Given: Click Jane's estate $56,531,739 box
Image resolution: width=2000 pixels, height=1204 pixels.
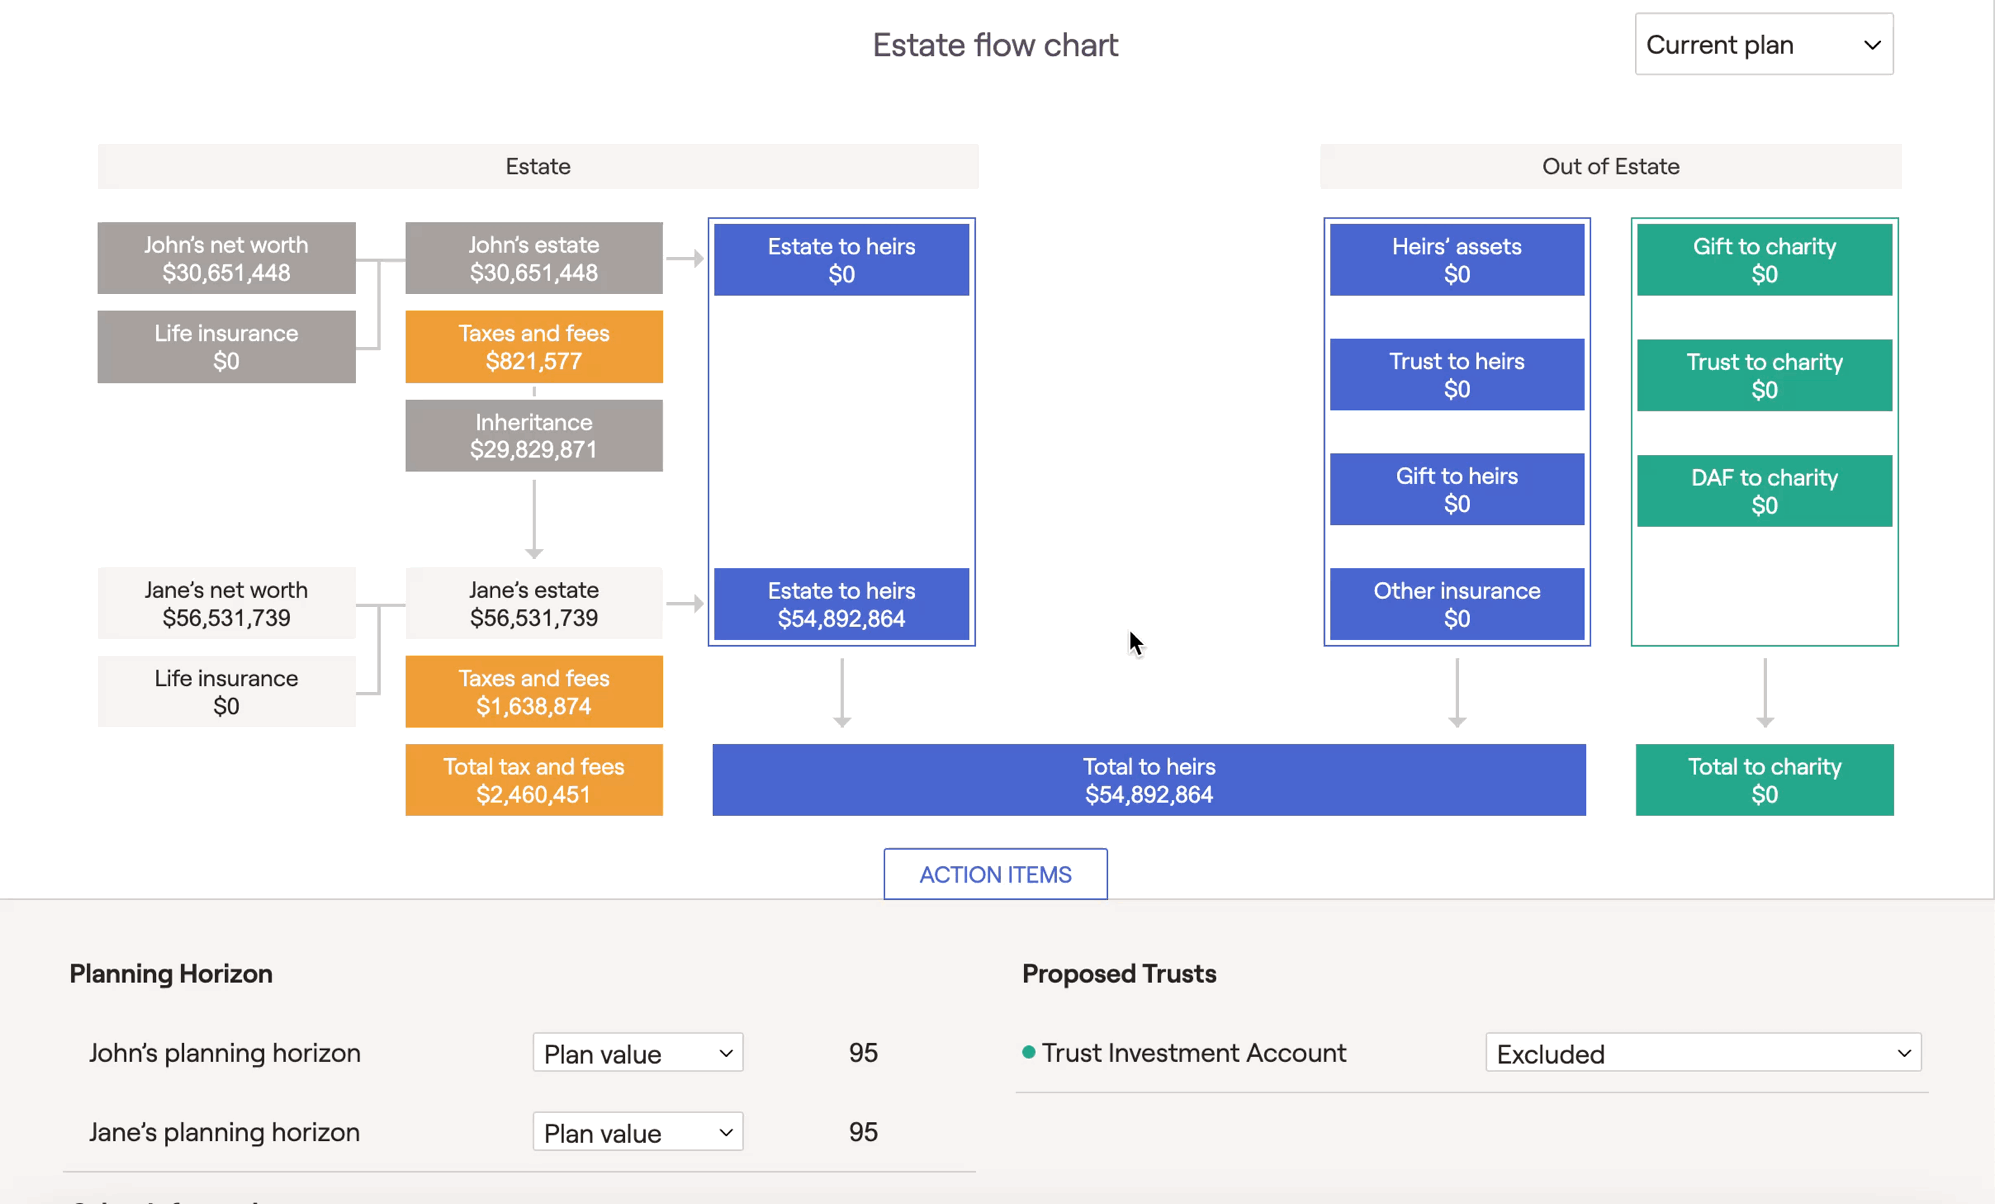Looking at the screenshot, I should click(533, 603).
